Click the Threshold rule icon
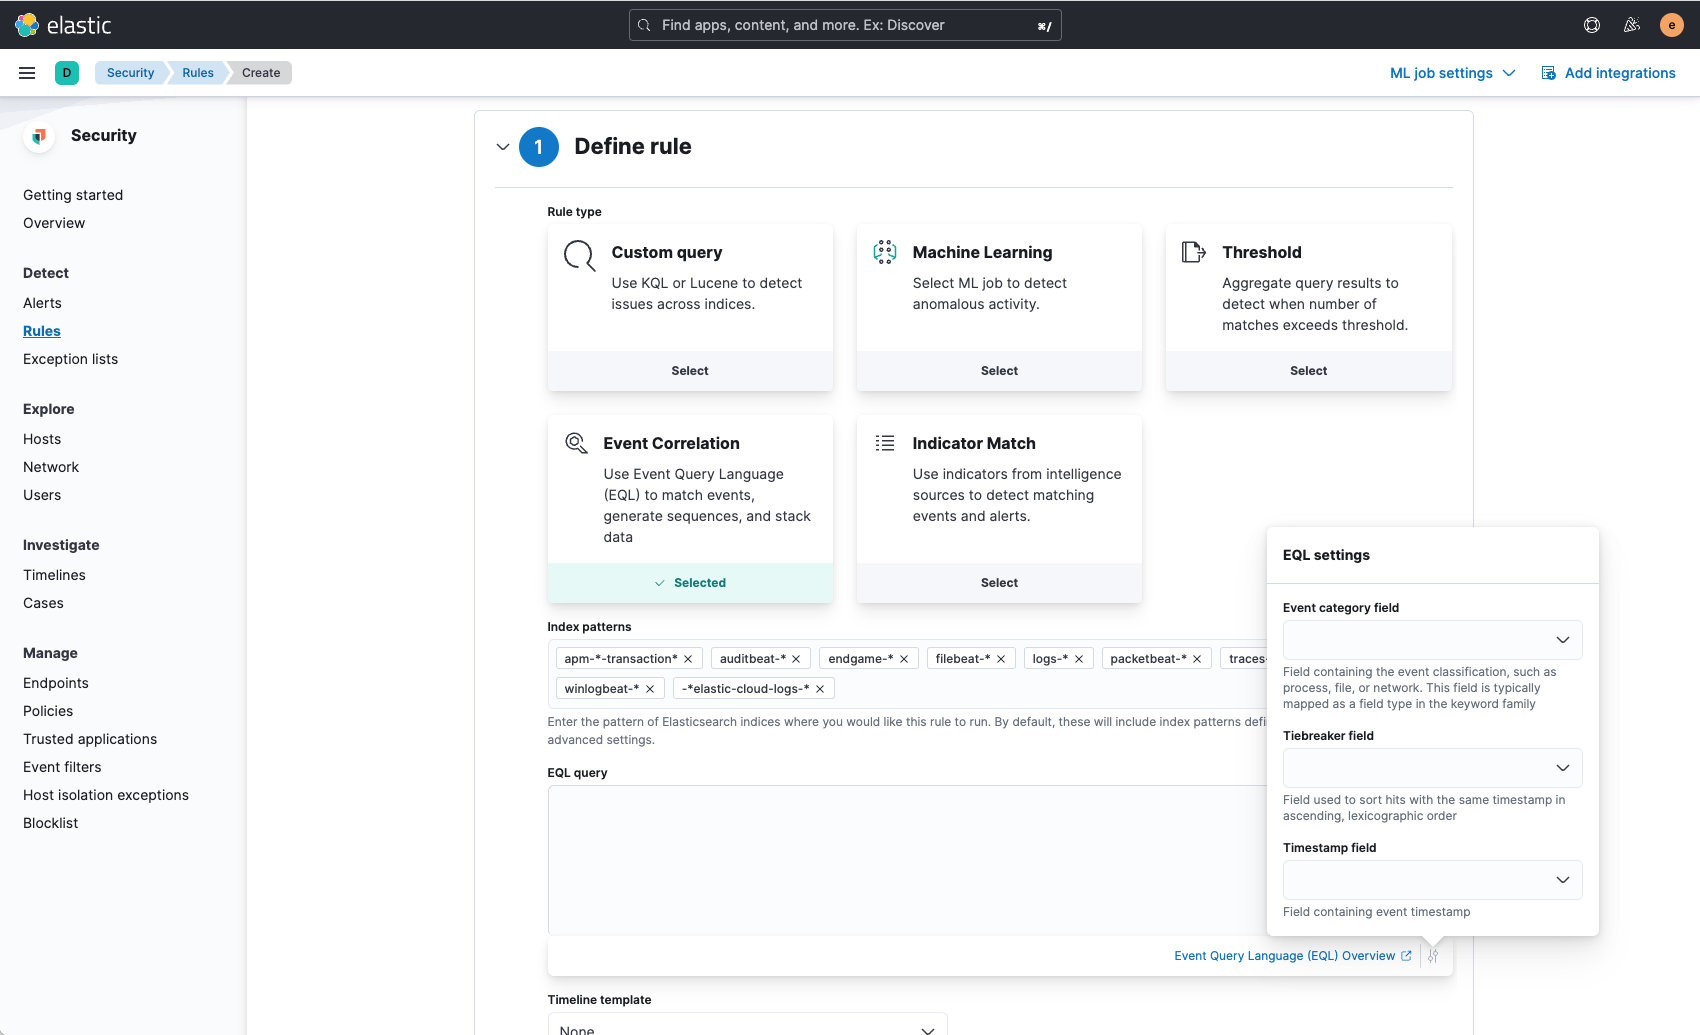 click(x=1194, y=252)
